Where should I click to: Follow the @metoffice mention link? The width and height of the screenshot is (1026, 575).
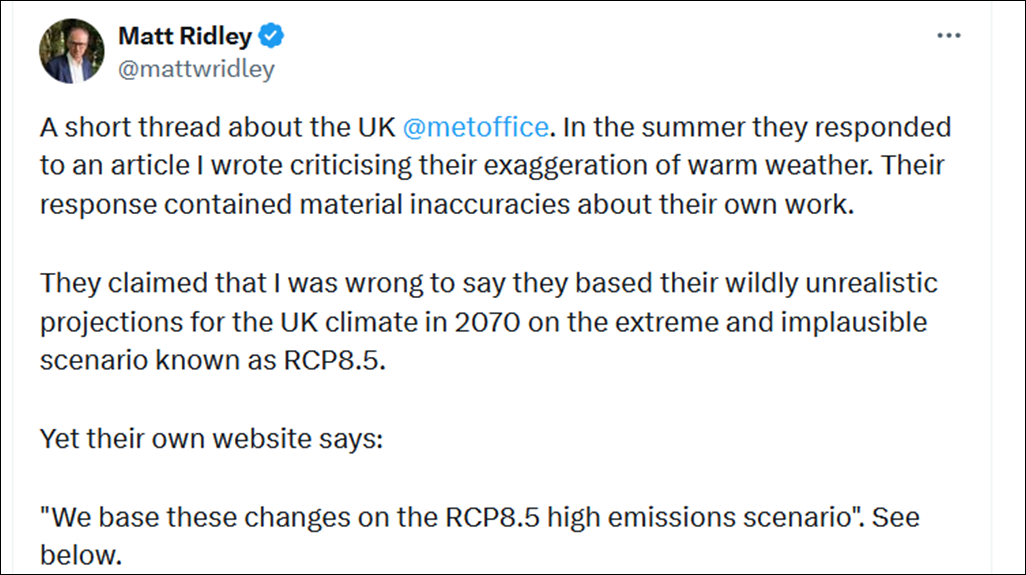coord(475,127)
